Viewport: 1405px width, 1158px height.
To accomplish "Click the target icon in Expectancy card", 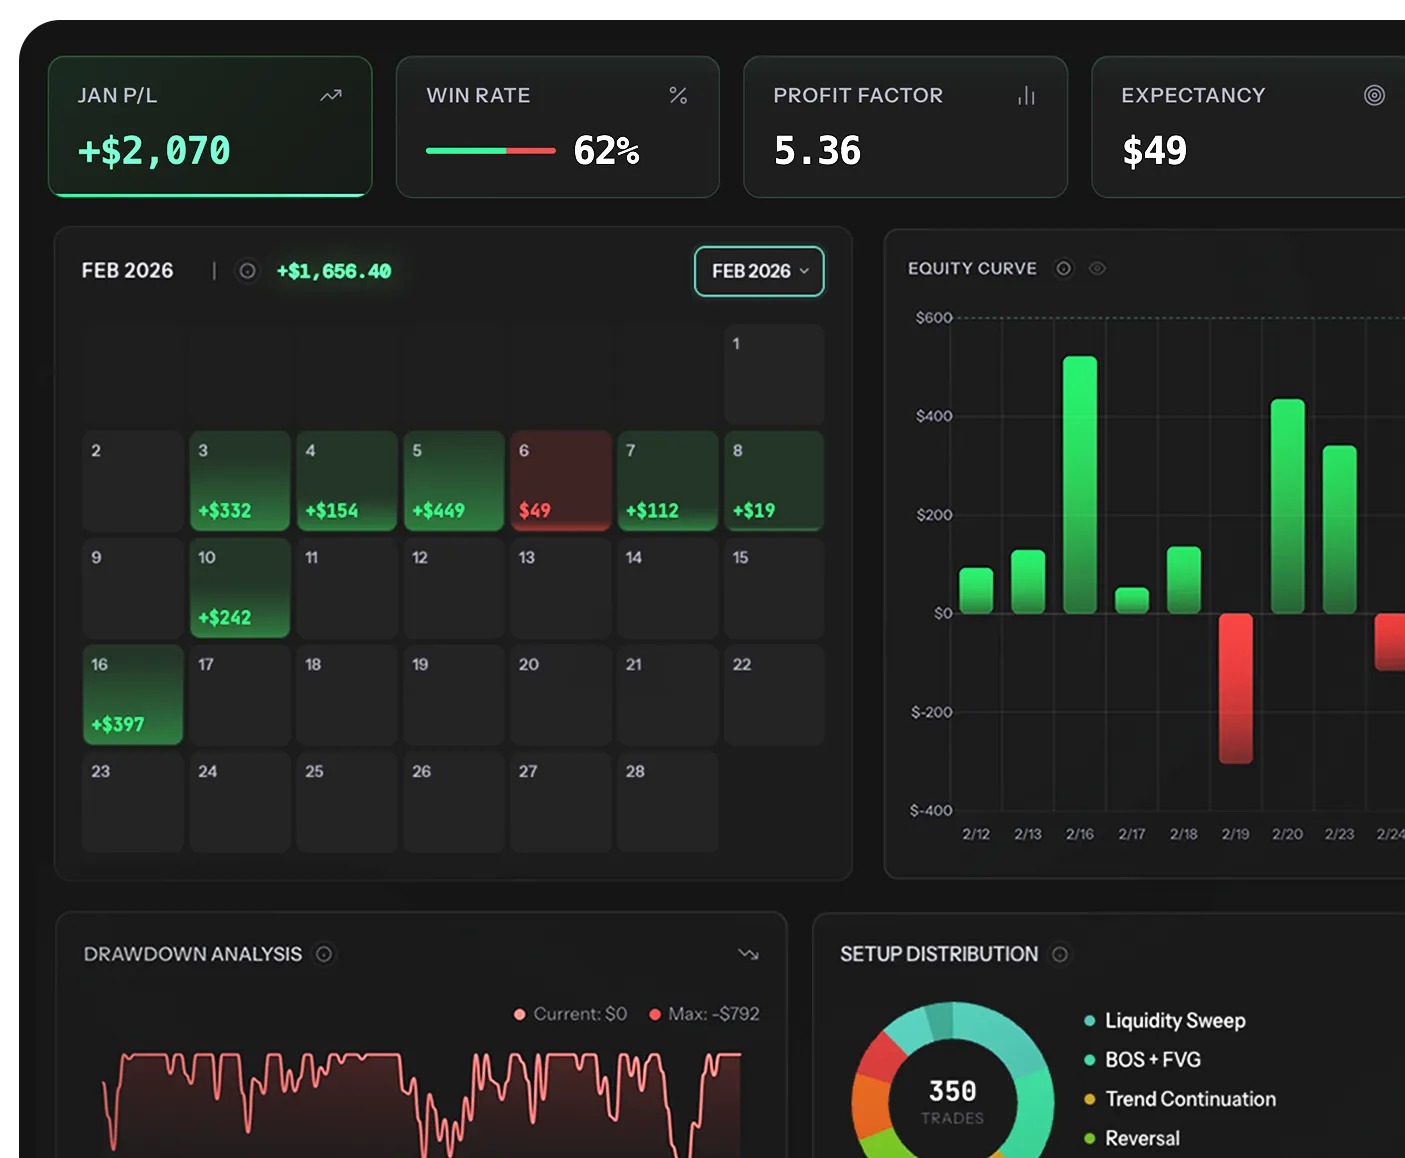I will click(x=1374, y=95).
